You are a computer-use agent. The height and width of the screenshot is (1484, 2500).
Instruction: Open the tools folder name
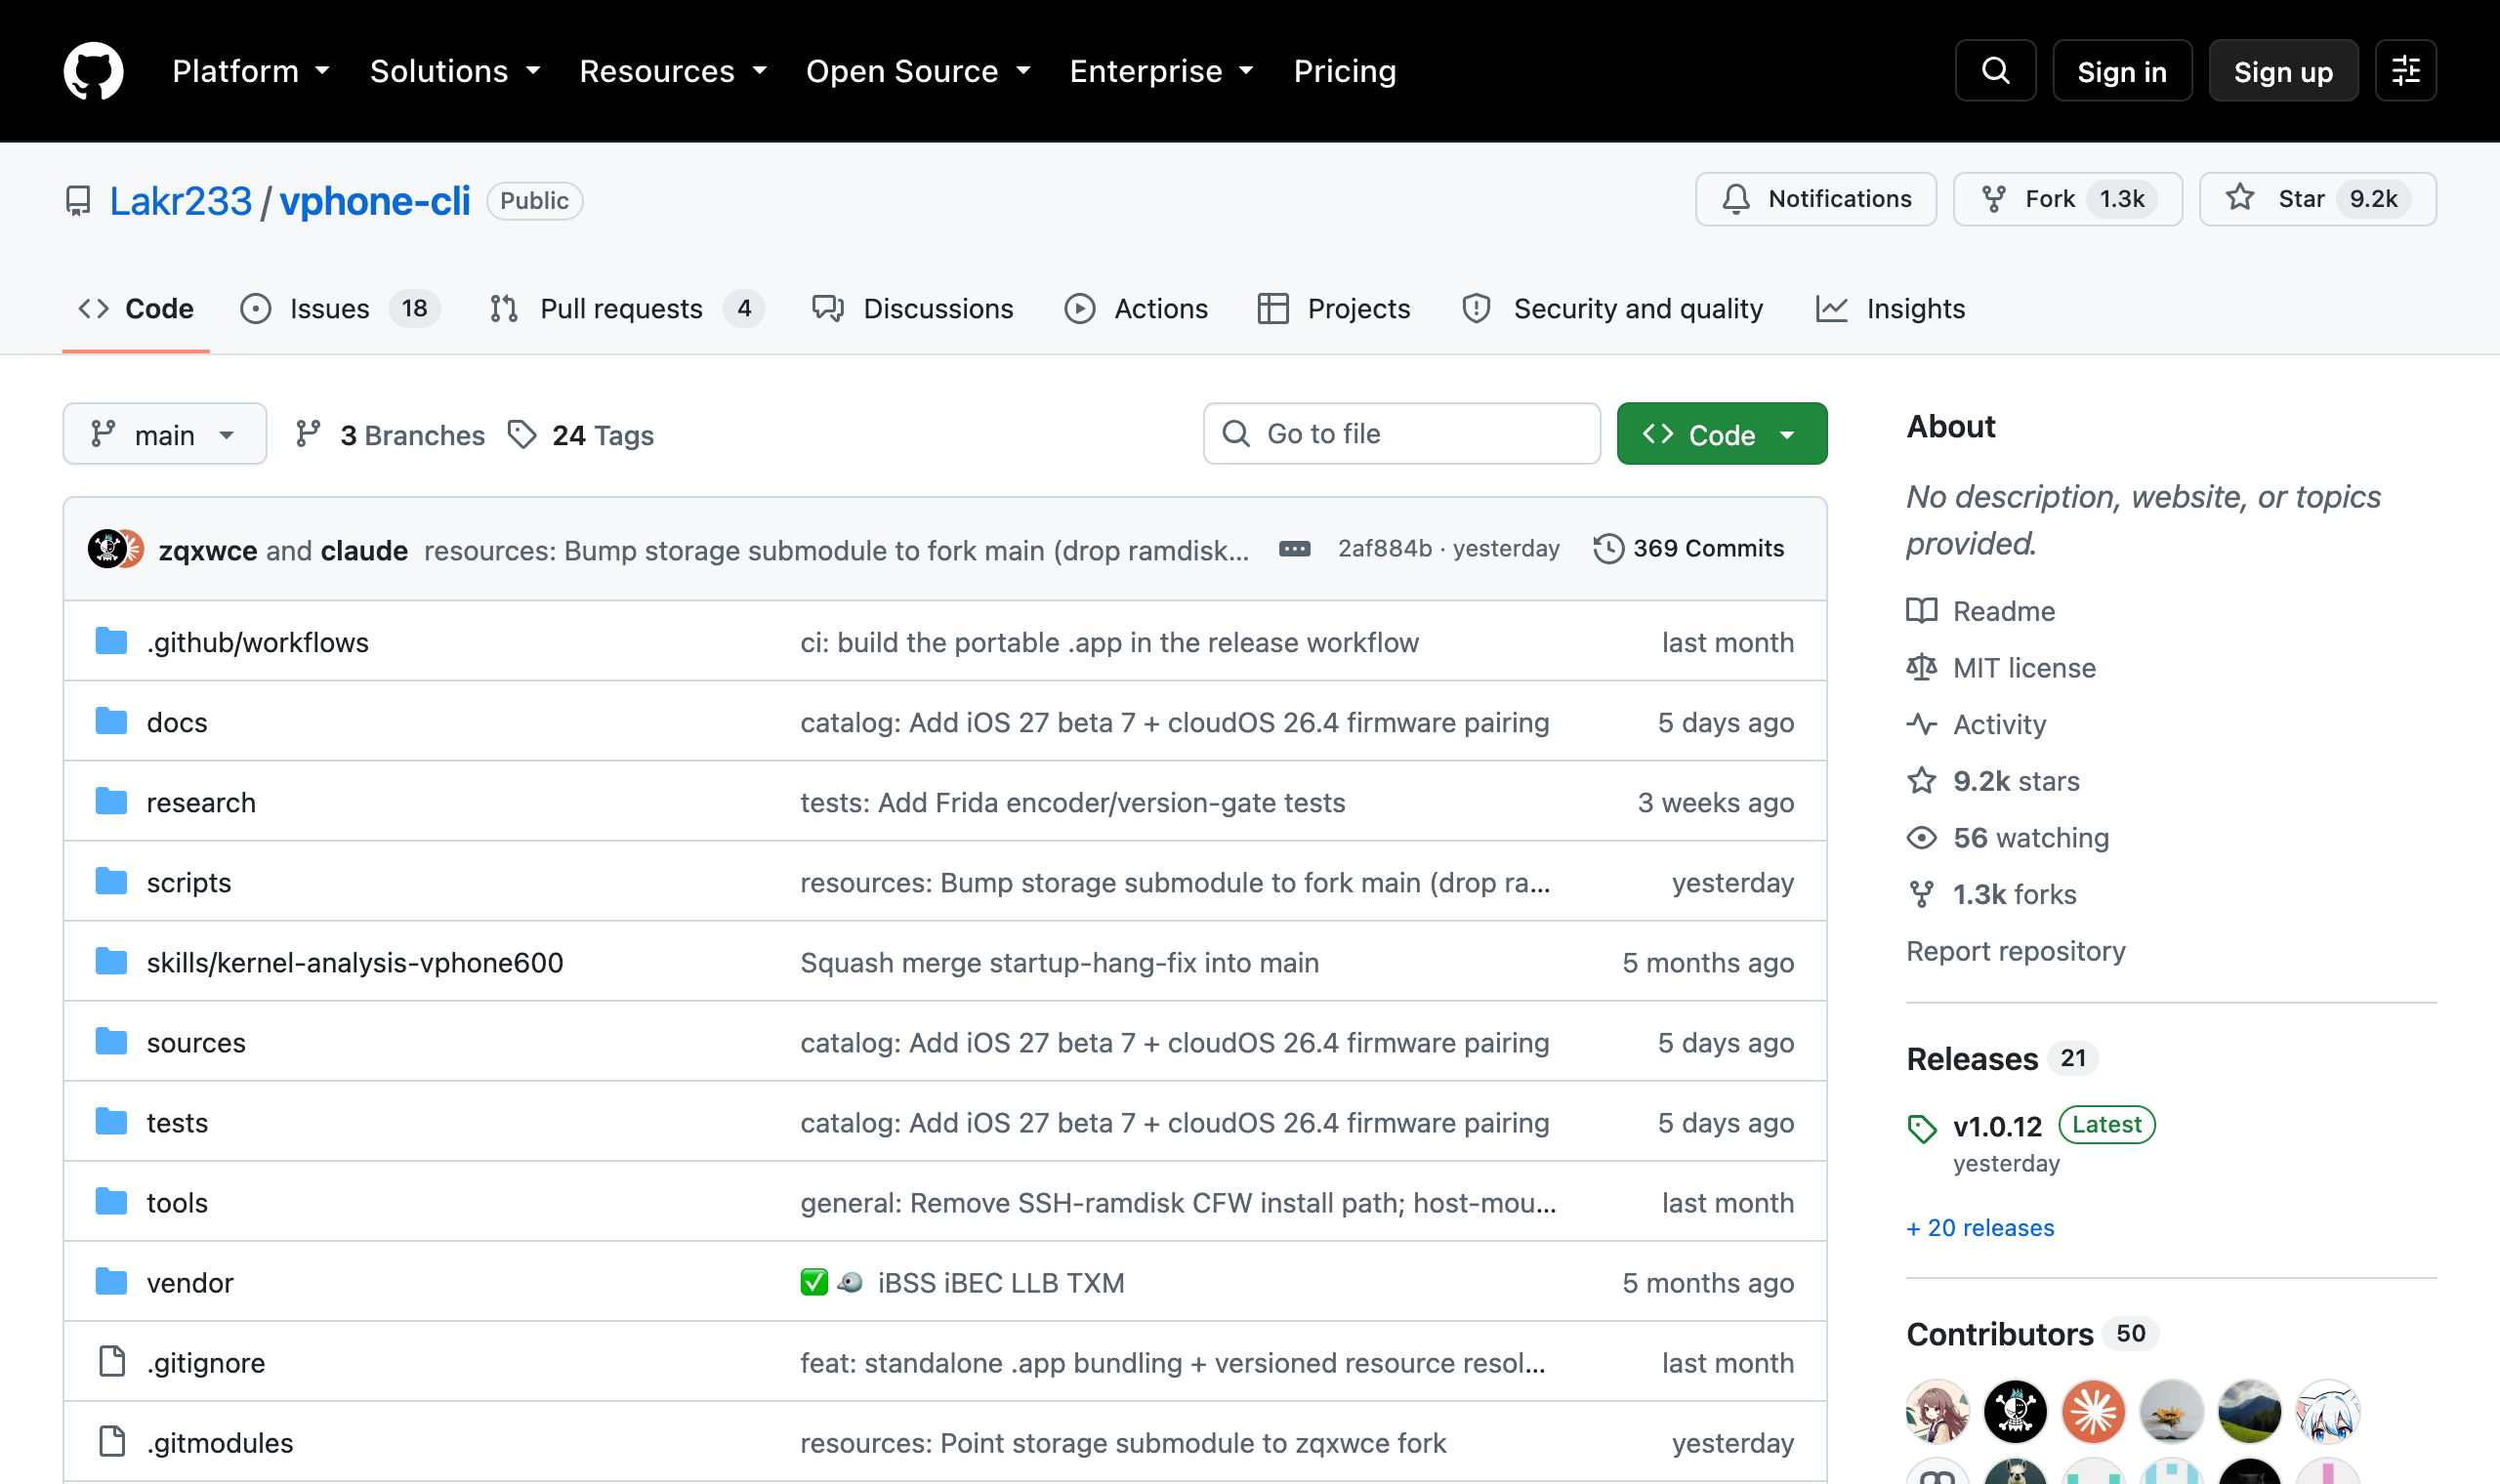(177, 1202)
